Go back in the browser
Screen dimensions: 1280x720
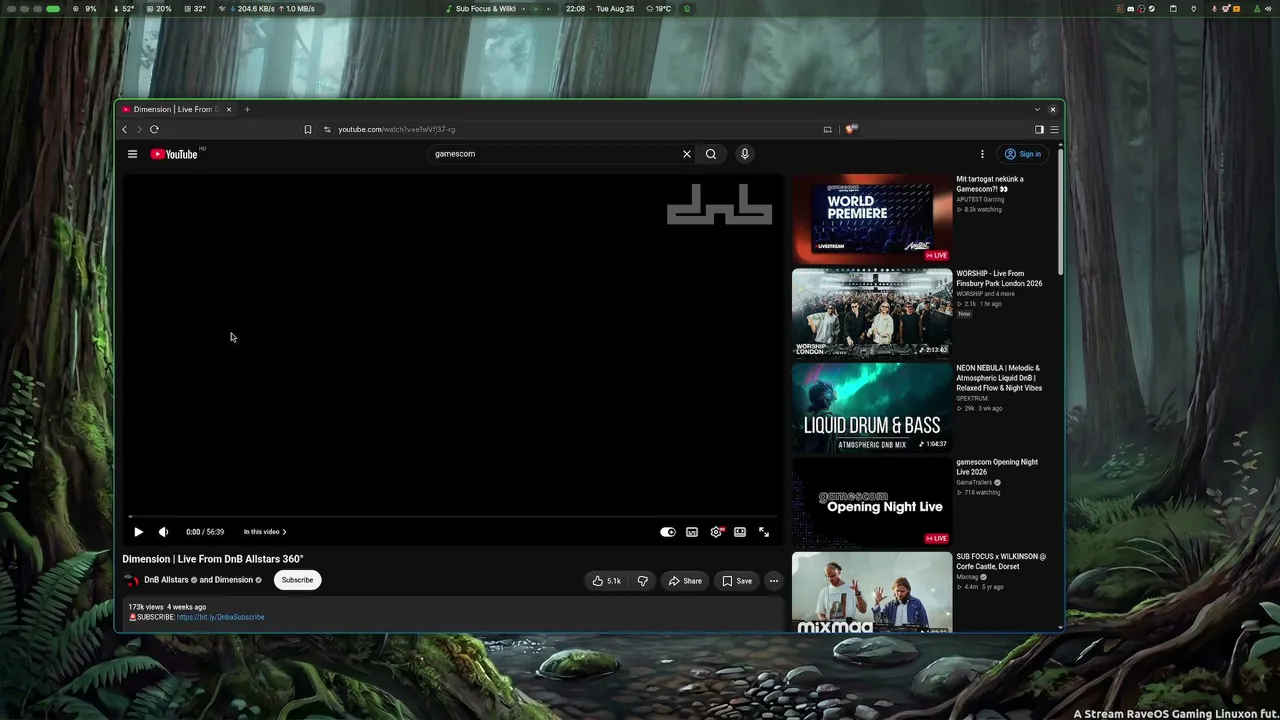125,129
